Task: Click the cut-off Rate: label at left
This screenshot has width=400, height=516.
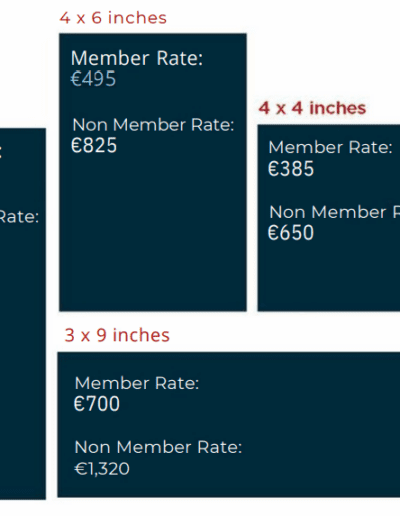Action: (19, 217)
